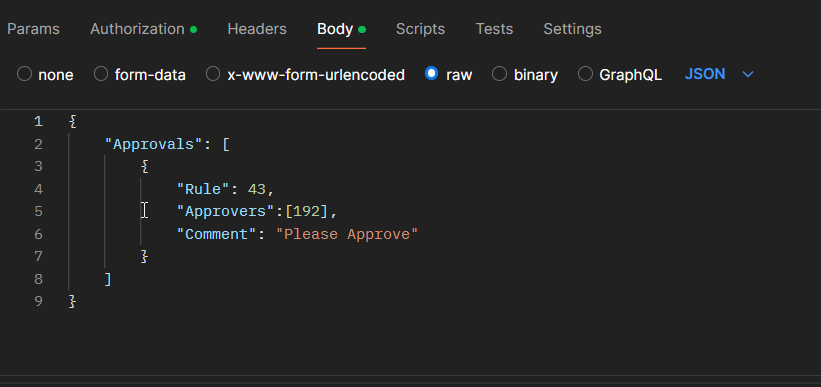The image size is (821, 387).
Task: Select the GraphQL body type
Action: tap(585, 74)
